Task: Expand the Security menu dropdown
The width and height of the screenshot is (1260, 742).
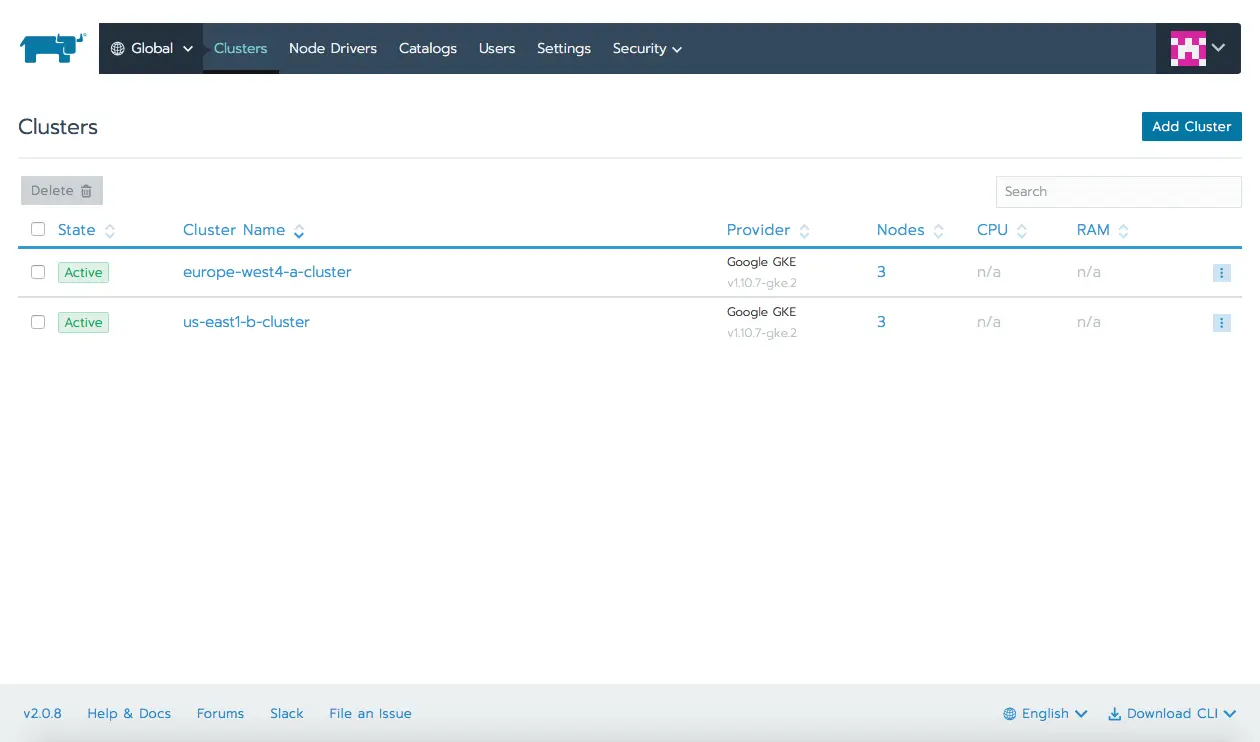Action: pos(647,48)
